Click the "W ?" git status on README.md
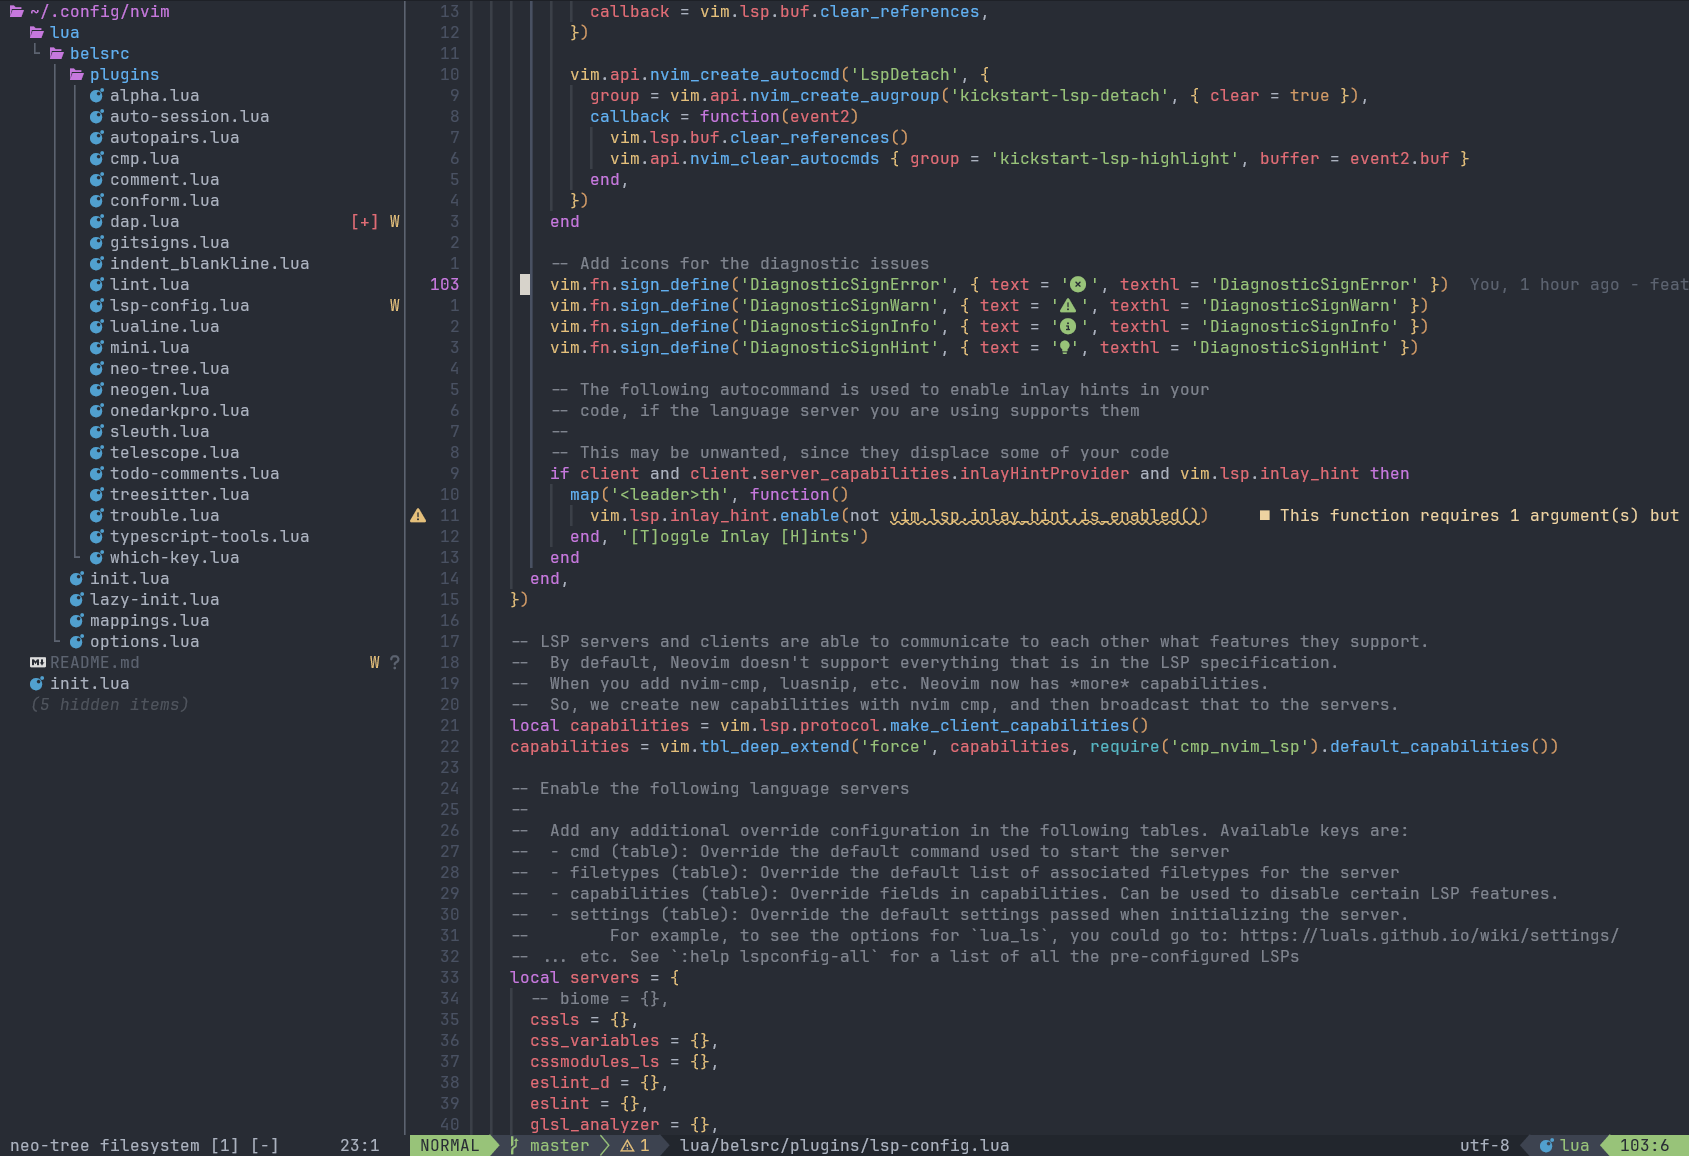The image size is (1689, 1156). coord(385,663)
